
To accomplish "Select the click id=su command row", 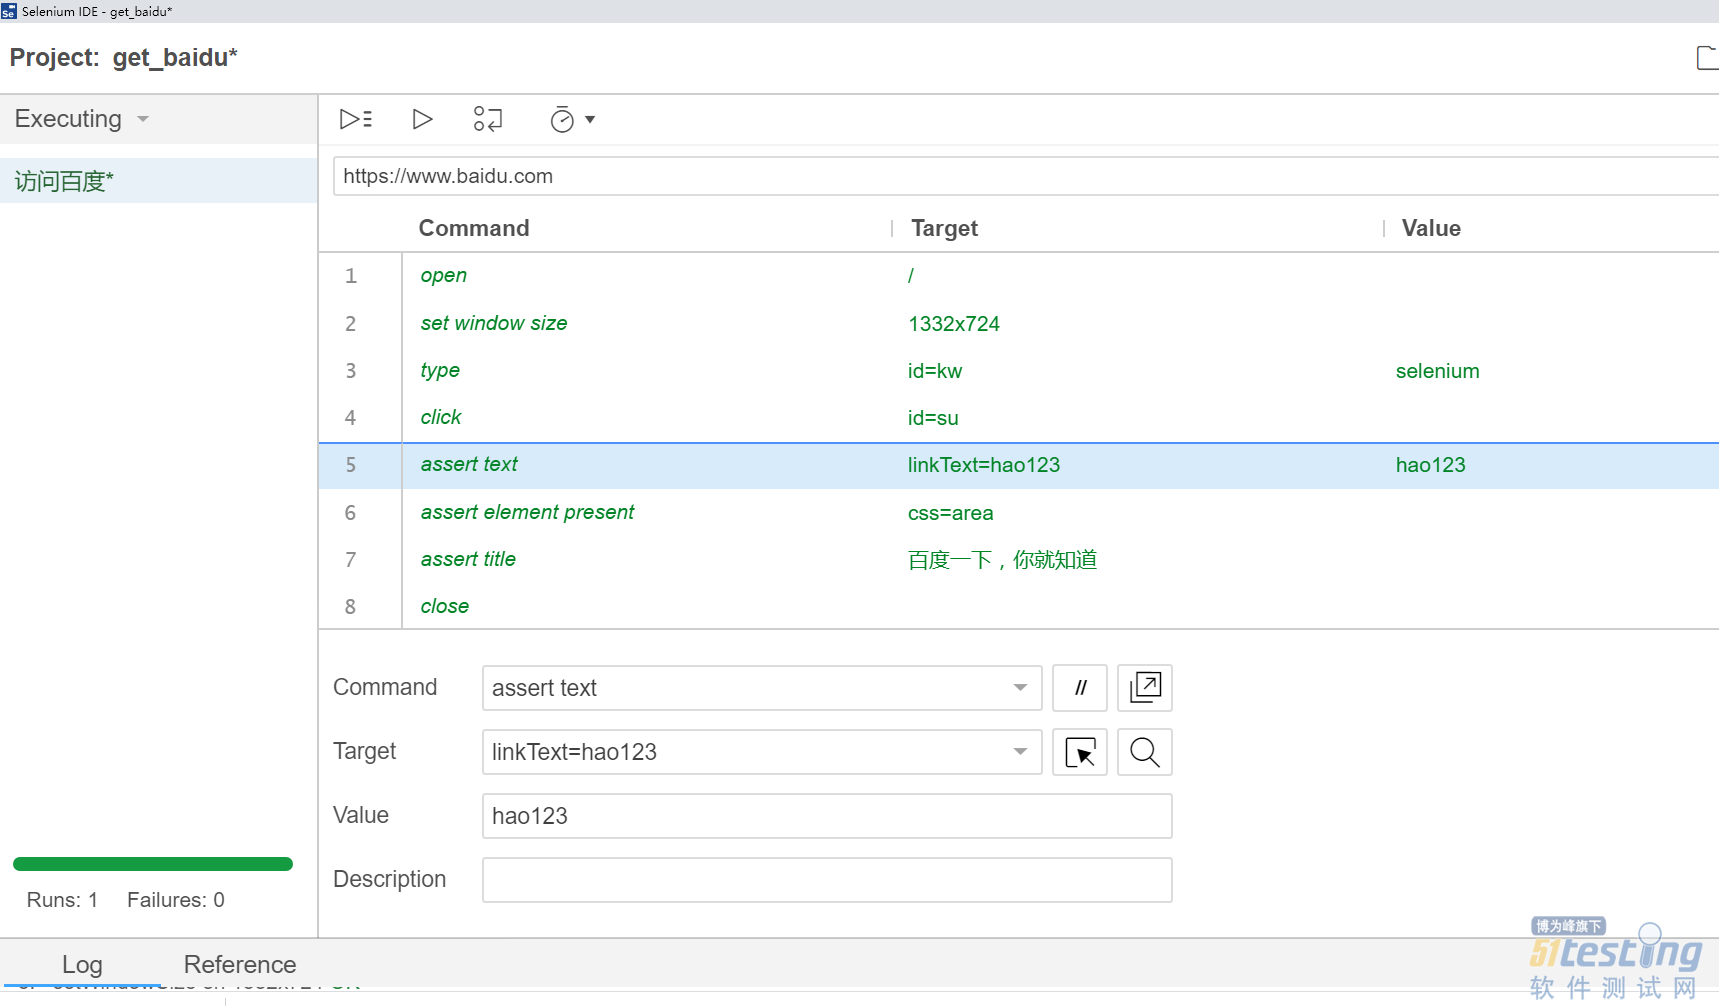I will click(1019, 418).
